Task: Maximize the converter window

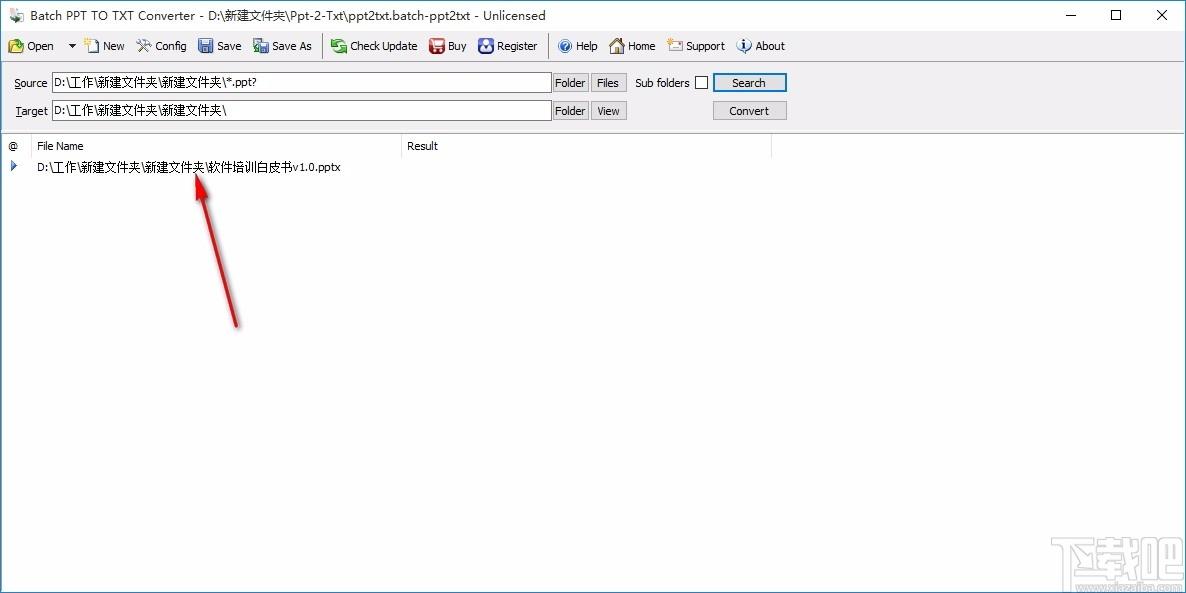Action: (1116, 15)
